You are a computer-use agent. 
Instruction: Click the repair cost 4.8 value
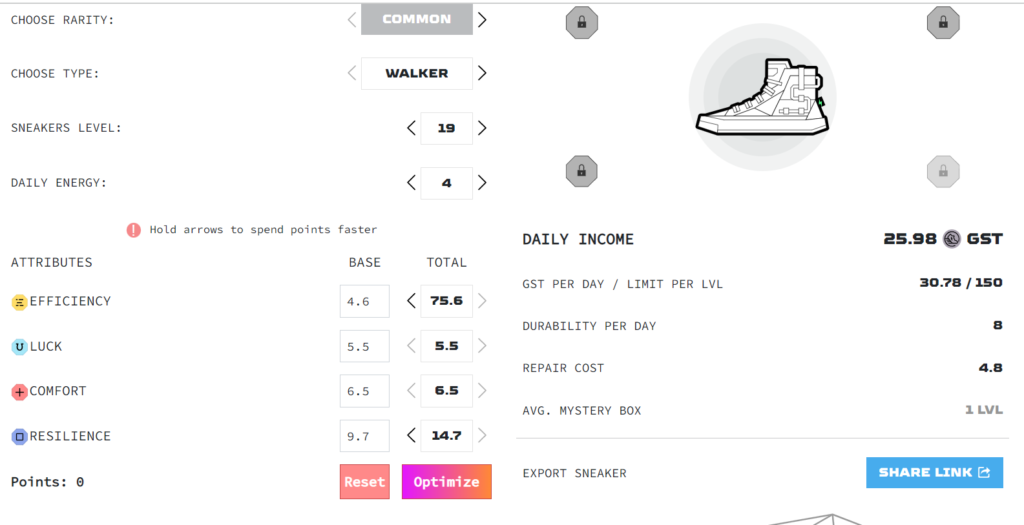[991, 368]
